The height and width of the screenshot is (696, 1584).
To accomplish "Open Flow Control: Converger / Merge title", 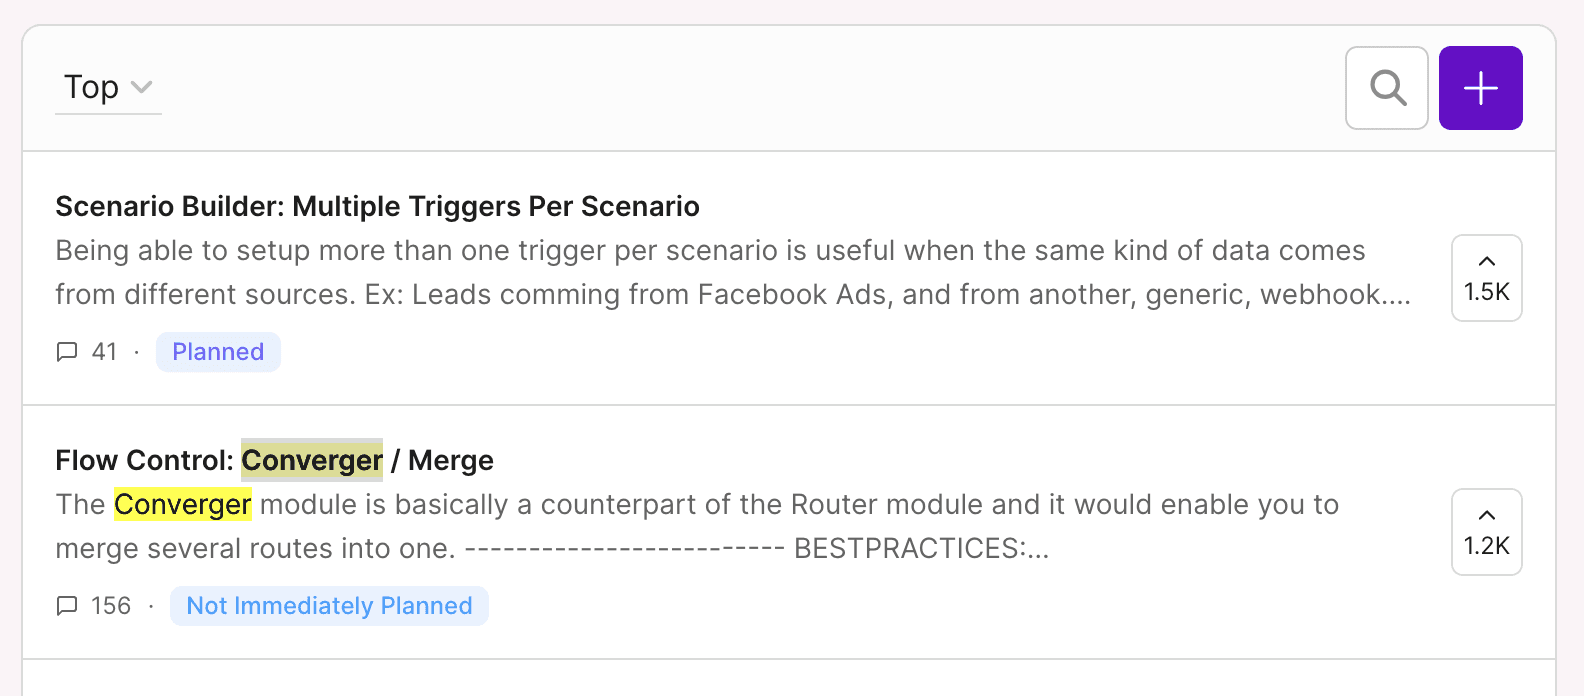I will point(274,460).
